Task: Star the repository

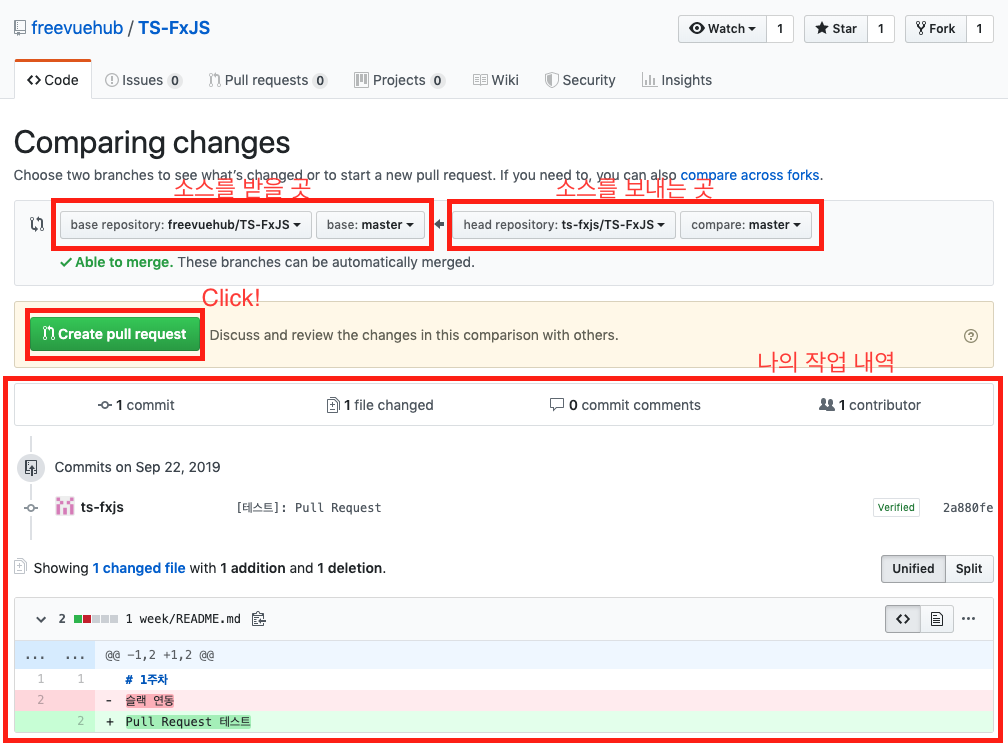Action: (836, 28)
